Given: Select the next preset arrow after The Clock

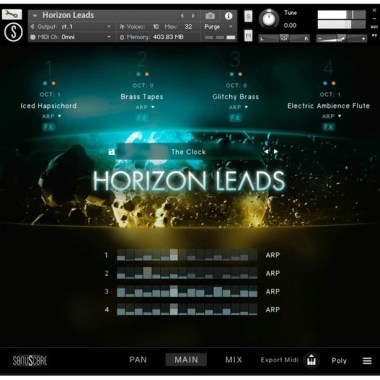Looking at the screenshot, I should pyautogui.click(x=276, y=151).
